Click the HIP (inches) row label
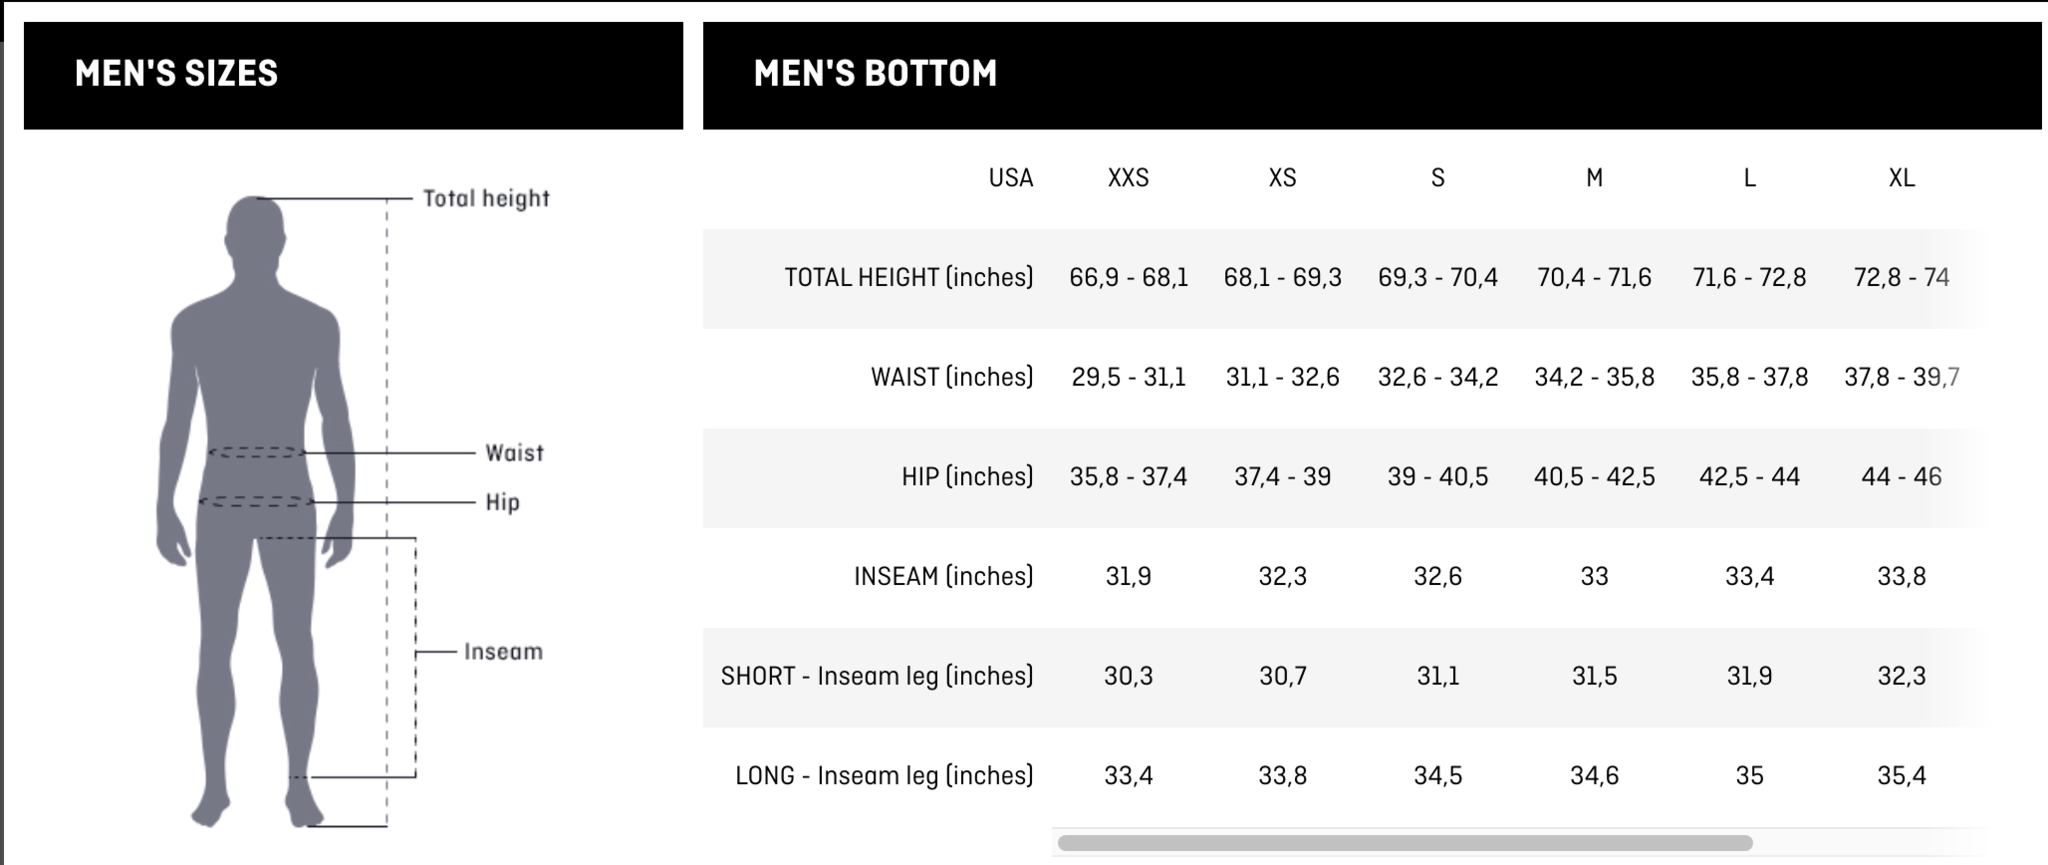The height and width of the screenshot is (865, 2048). click(967, 477)
